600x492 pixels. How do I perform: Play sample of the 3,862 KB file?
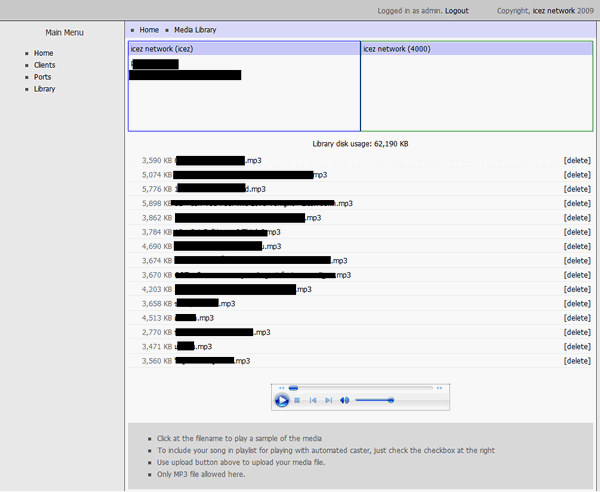click(248, 218)
